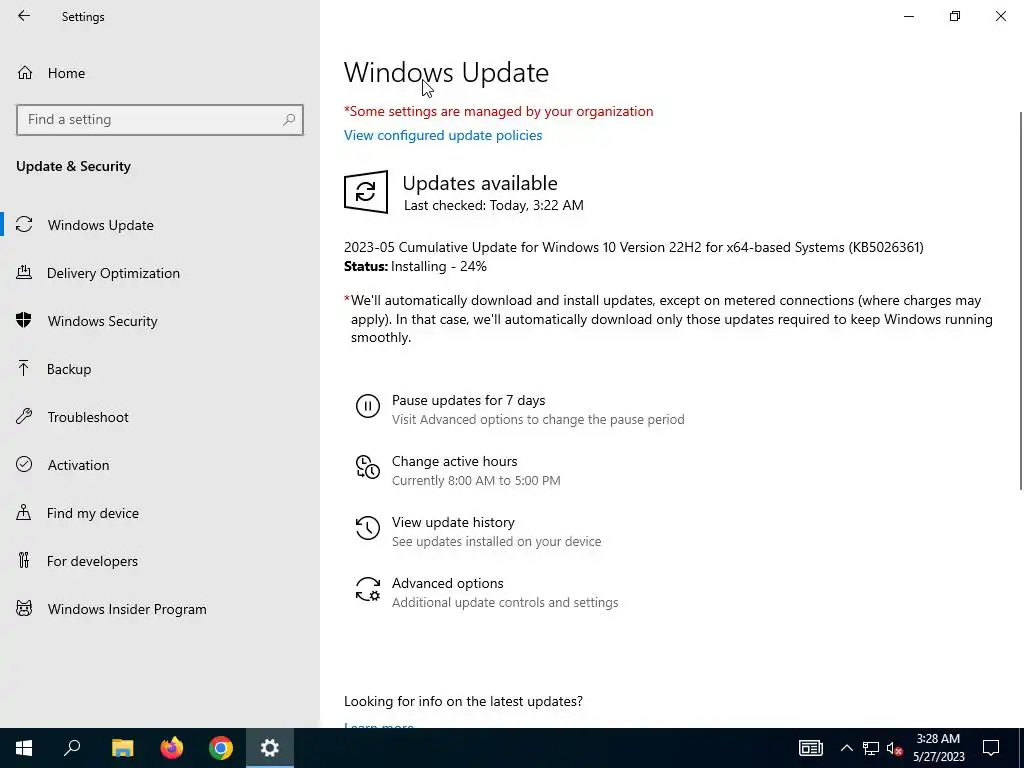Image resolution: width=1024 pixels, height=768 pixels.
Task: Click the Windows Insider Program cat icon
Action: click(x=24, y=609)
